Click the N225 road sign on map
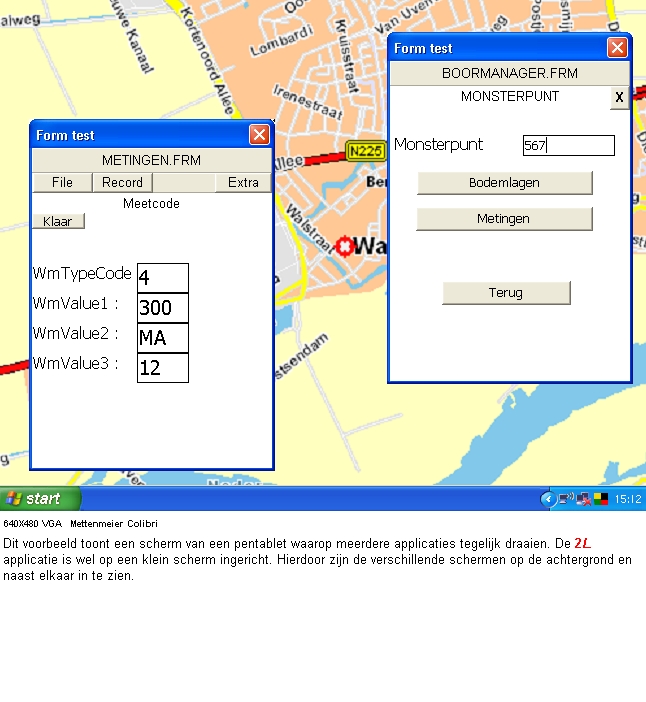 (365, 151)
